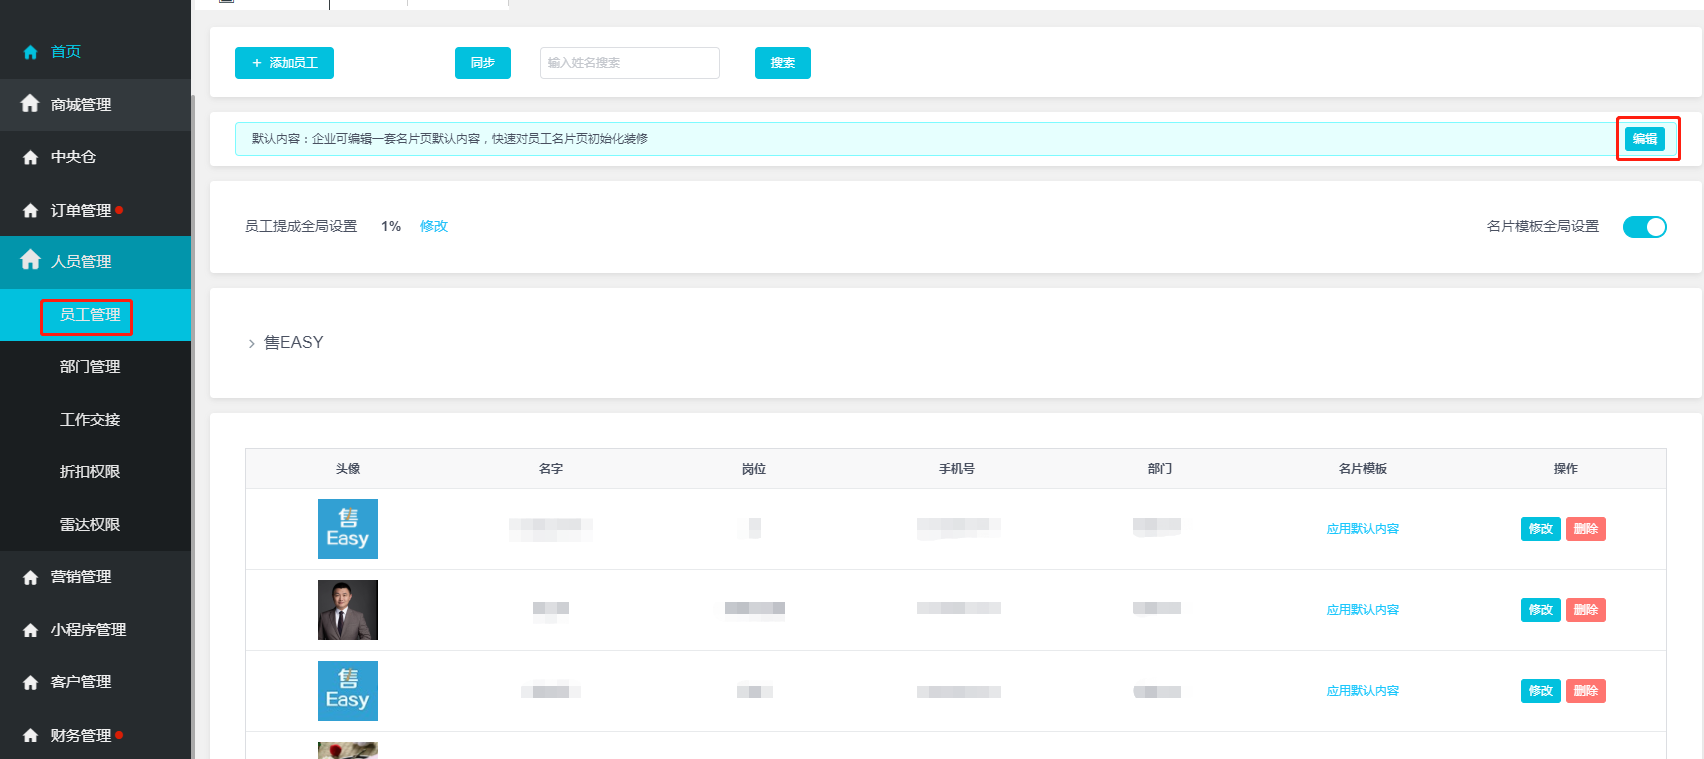Click 应用默认内容 in the second employee row
The width and height of the screenshot is (1704, 759).
pyautogui.click(x=1363, y=610)
